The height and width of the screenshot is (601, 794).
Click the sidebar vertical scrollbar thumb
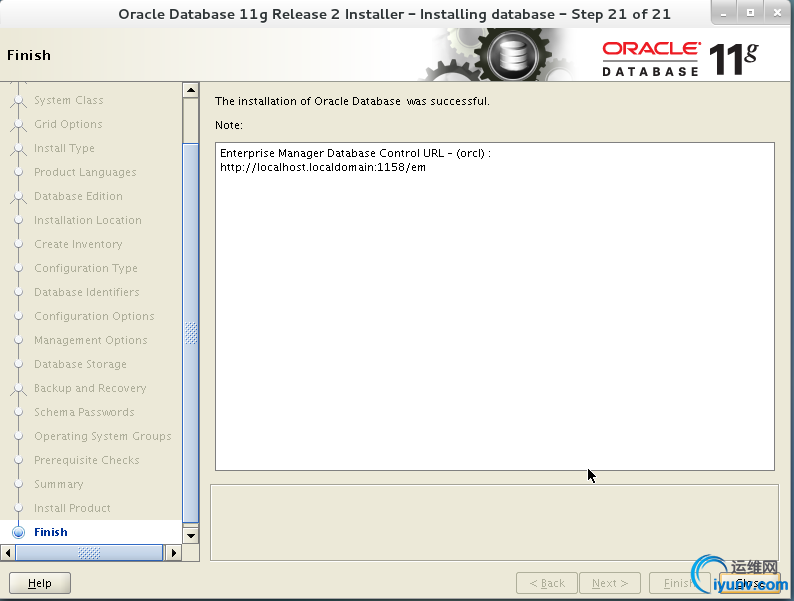click(190, 333)
